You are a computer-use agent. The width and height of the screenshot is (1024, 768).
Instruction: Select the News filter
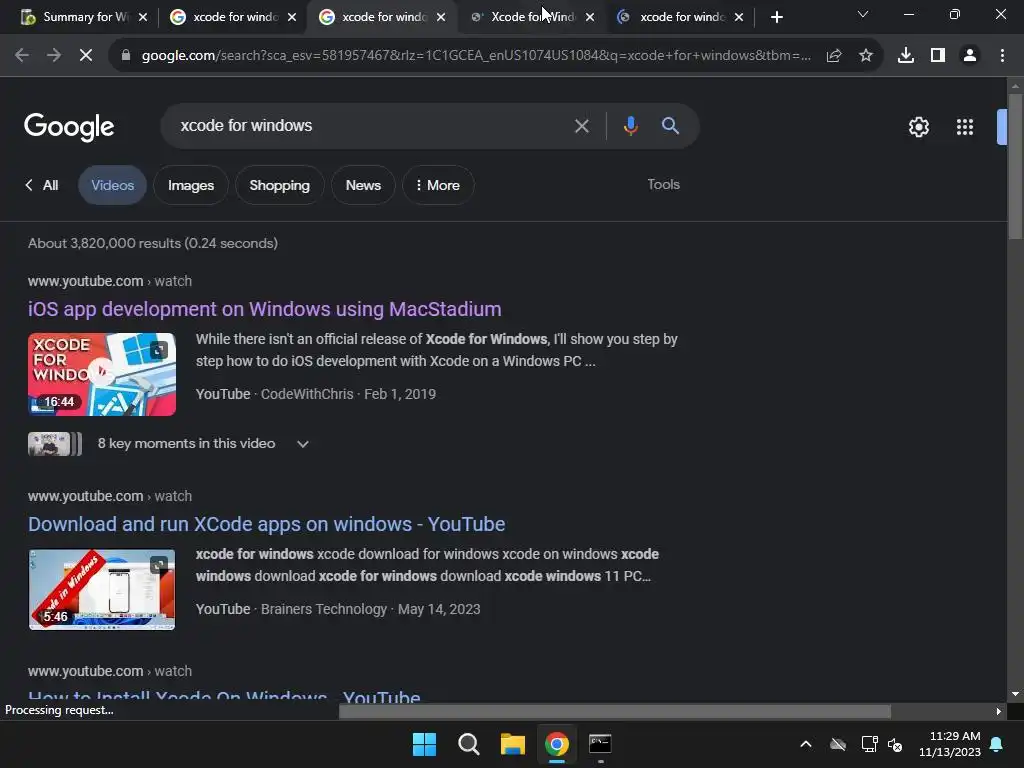click(363, 185)
